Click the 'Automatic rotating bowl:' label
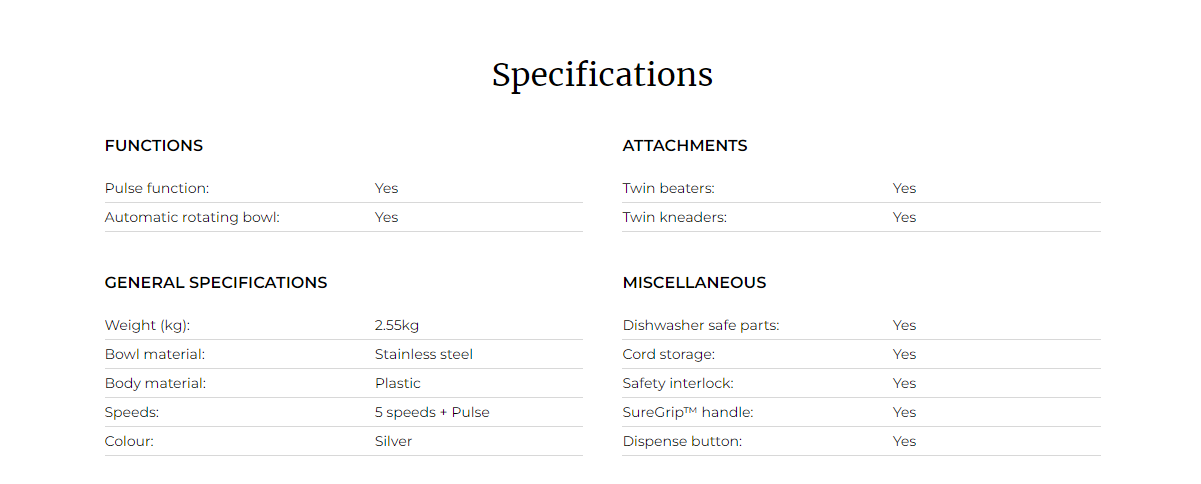Image resolution: width=1201 pixels, height=484 pixels. click(192, 217)
